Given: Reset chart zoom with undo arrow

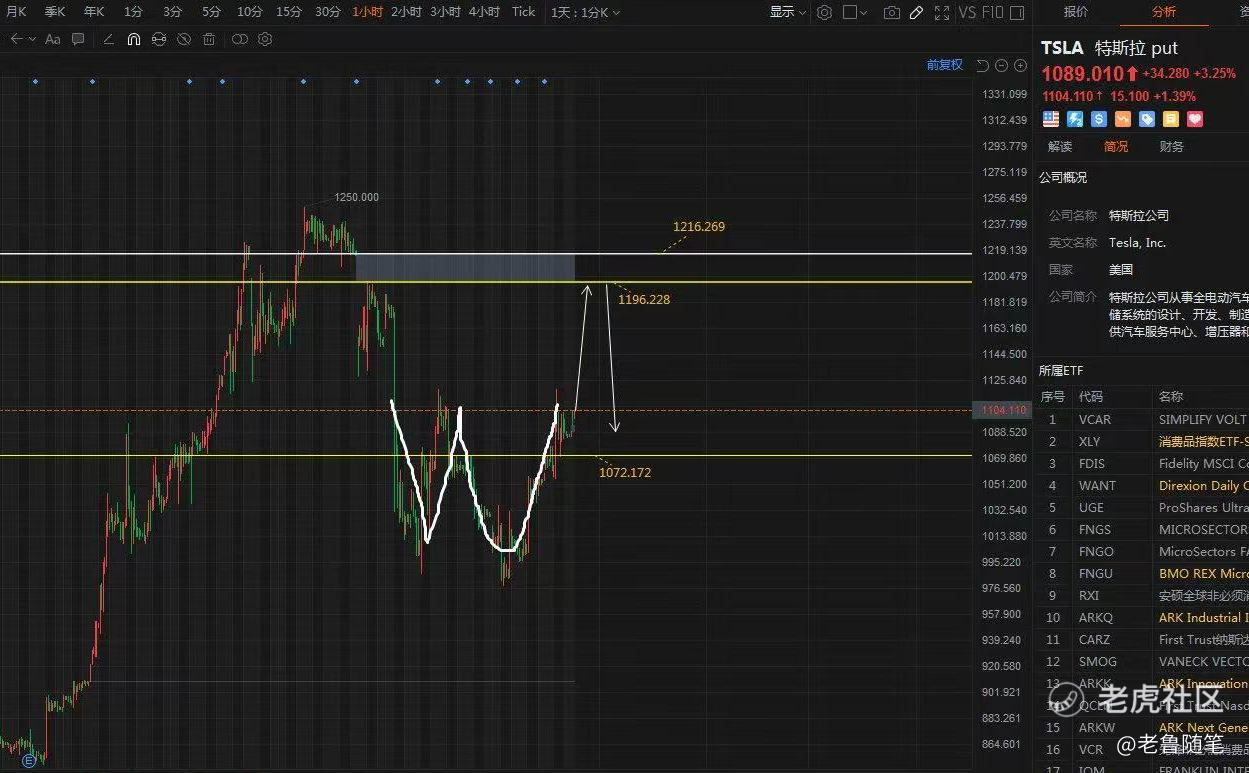Looking at the screenshot, I should point(982,65).
